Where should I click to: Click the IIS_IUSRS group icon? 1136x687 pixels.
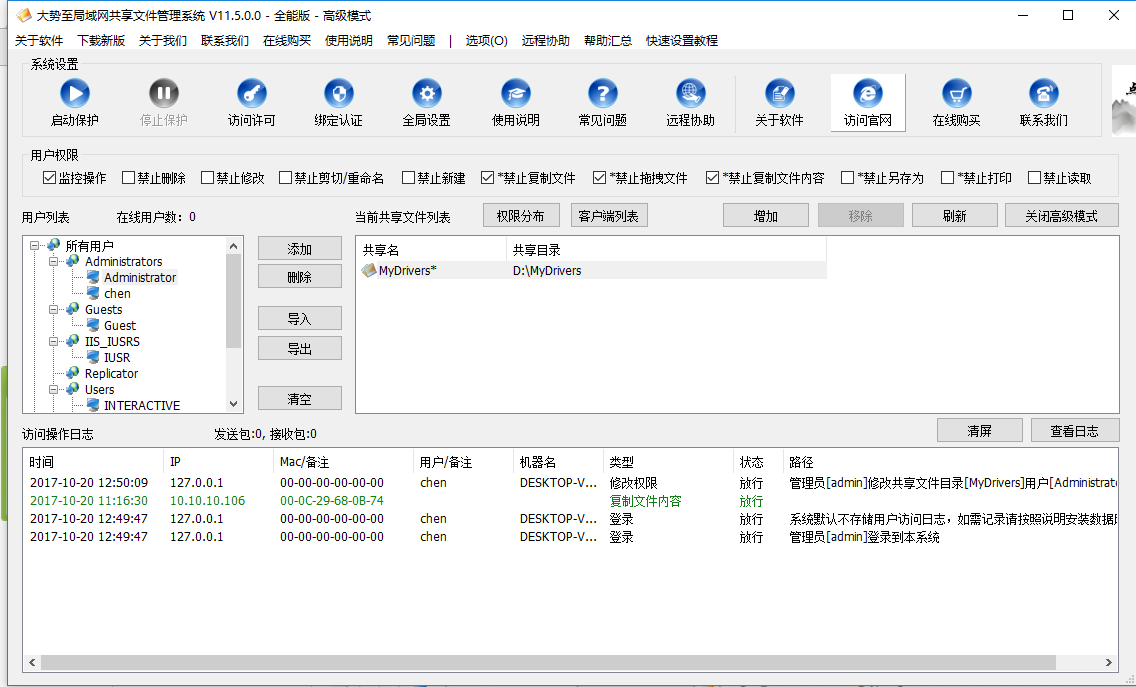pos(72,341)
